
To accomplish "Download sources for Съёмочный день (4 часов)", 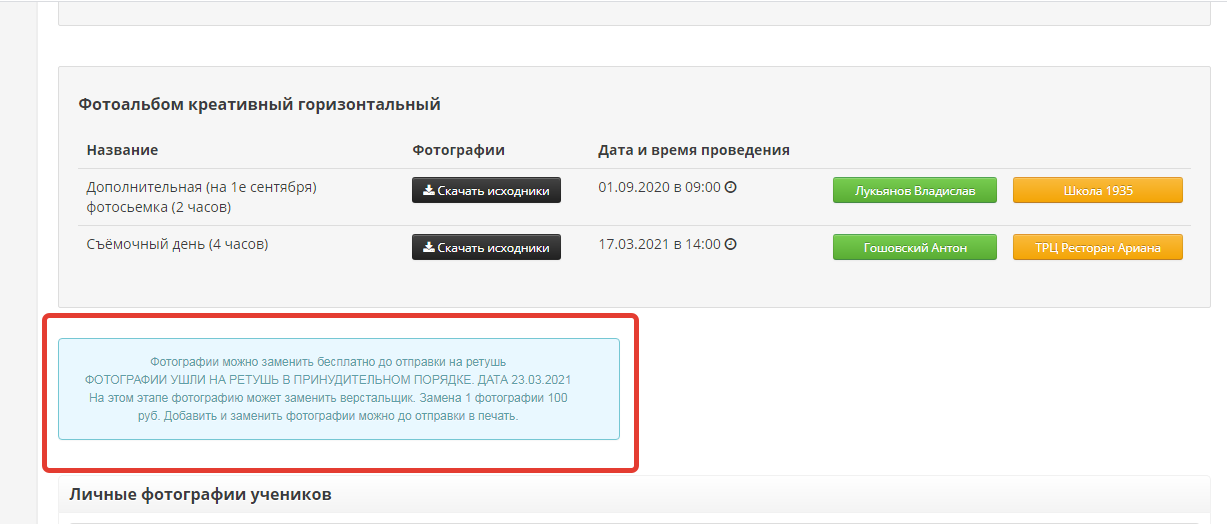I will [486, 247].
